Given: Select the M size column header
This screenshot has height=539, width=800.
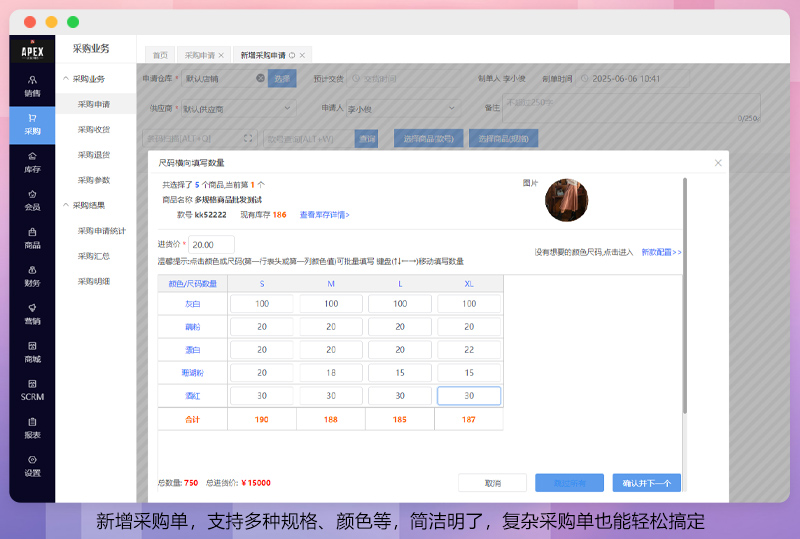Looking at the screenshot, I should (x=331, y=284).
